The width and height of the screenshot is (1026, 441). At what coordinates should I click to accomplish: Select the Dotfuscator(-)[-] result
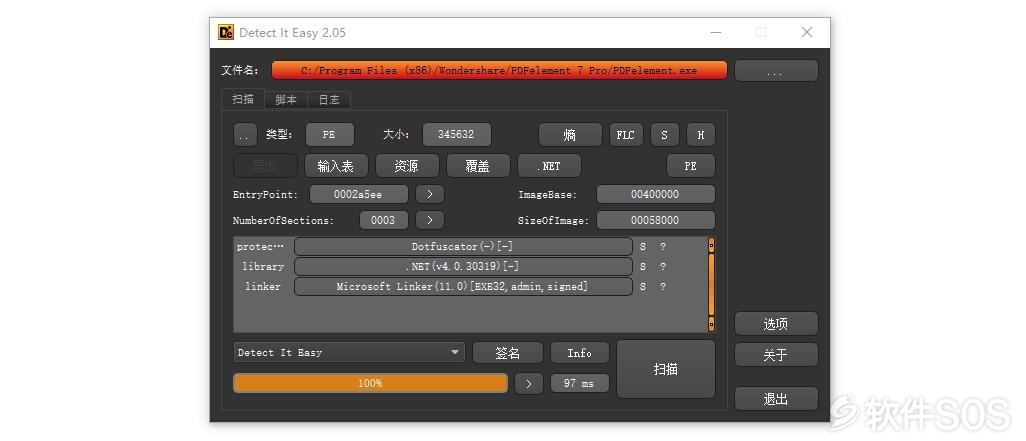click(x=463, y=247)
